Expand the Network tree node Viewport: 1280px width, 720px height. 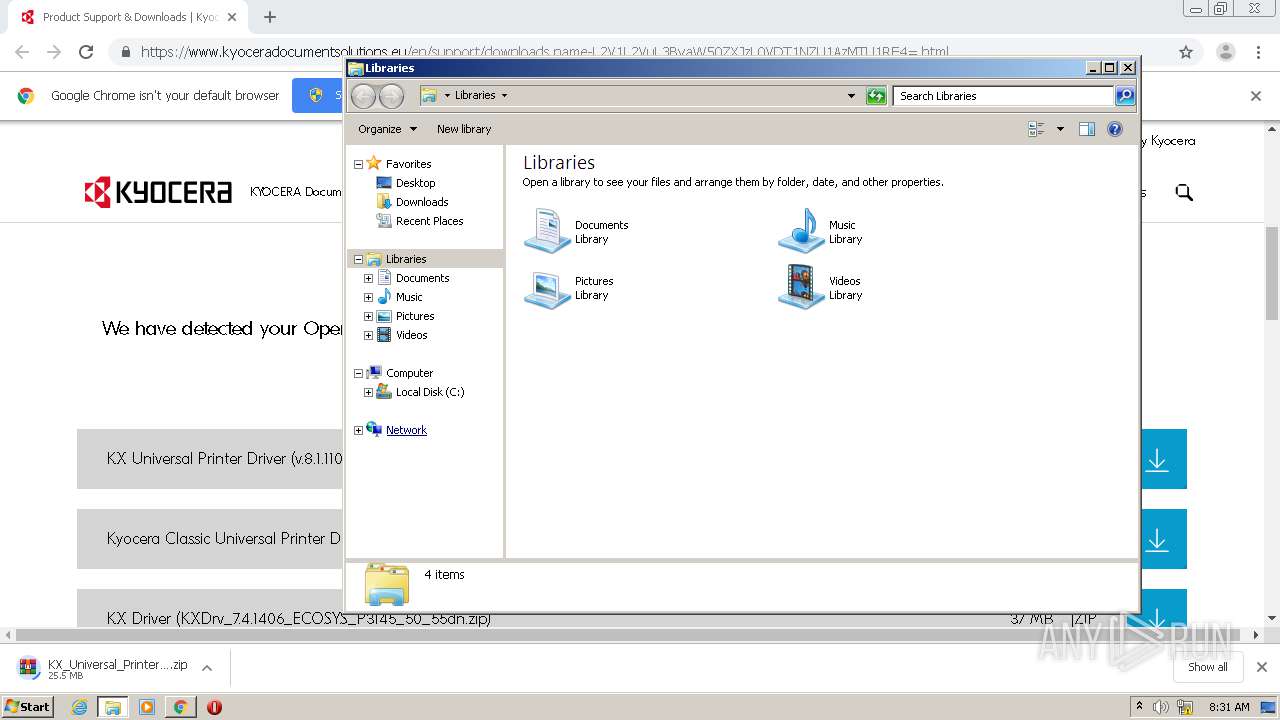(x=358, y=430)
